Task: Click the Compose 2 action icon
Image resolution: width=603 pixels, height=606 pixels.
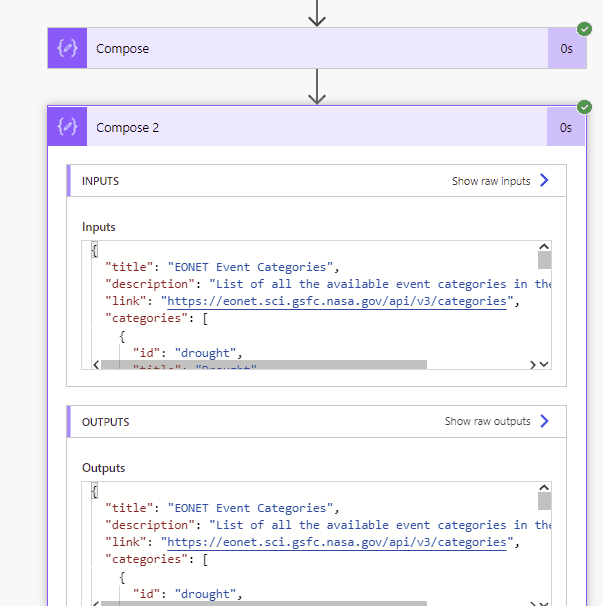Action: [x=67, y=127]
